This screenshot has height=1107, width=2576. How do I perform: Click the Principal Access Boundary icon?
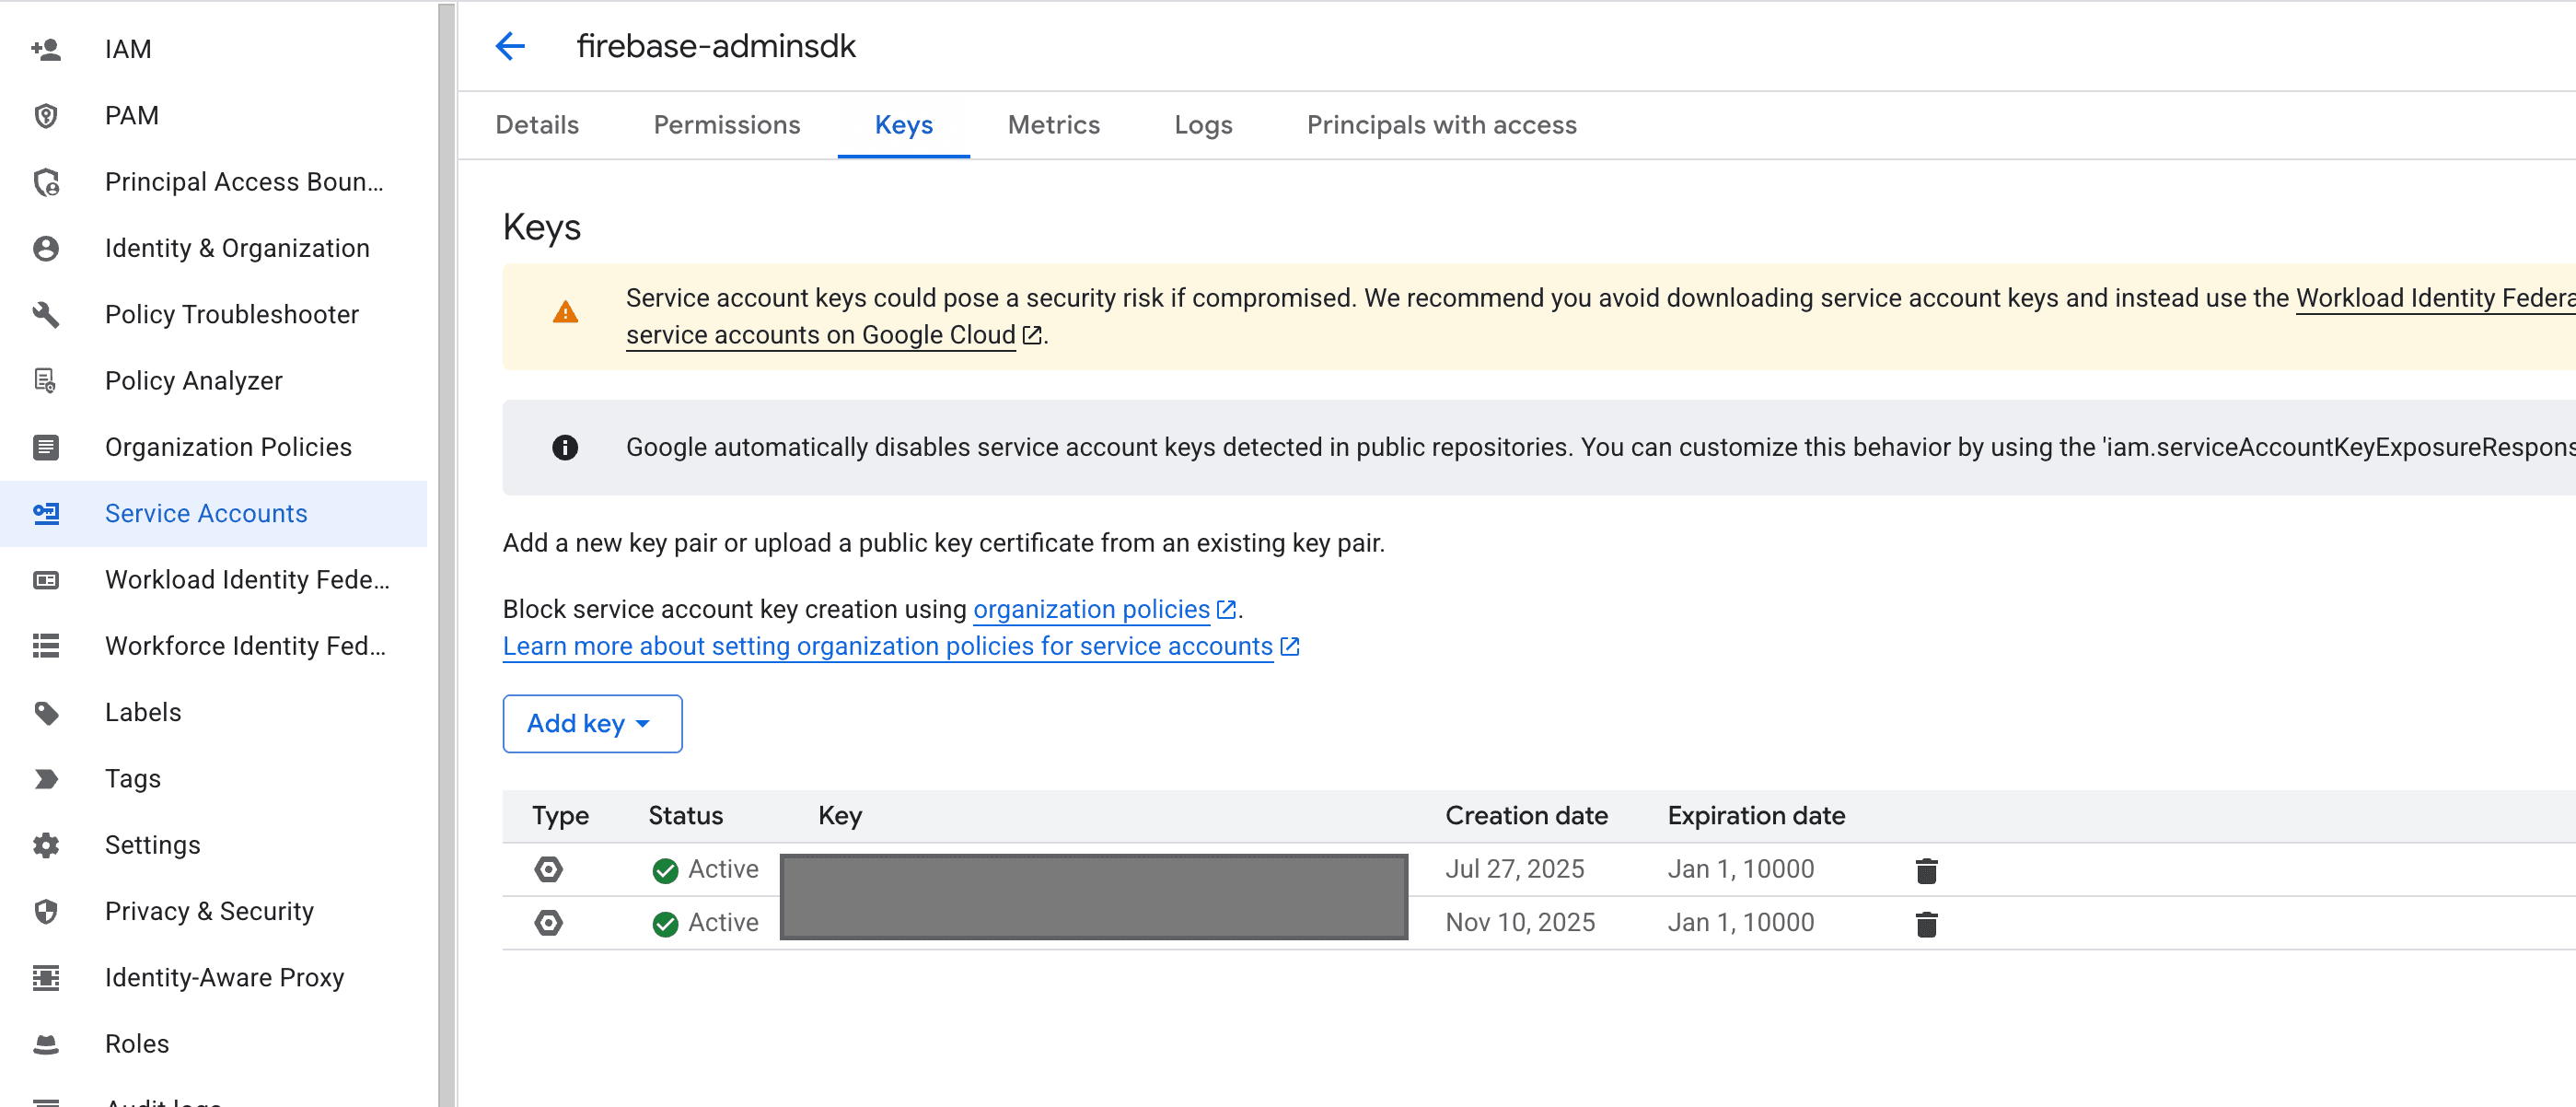coord(46,182)
